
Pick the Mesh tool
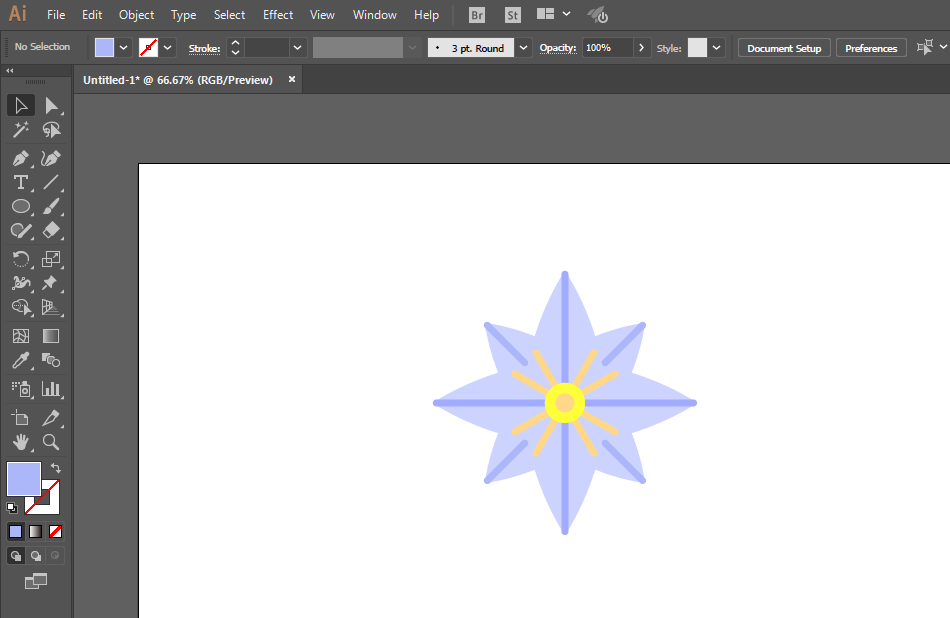21,336
